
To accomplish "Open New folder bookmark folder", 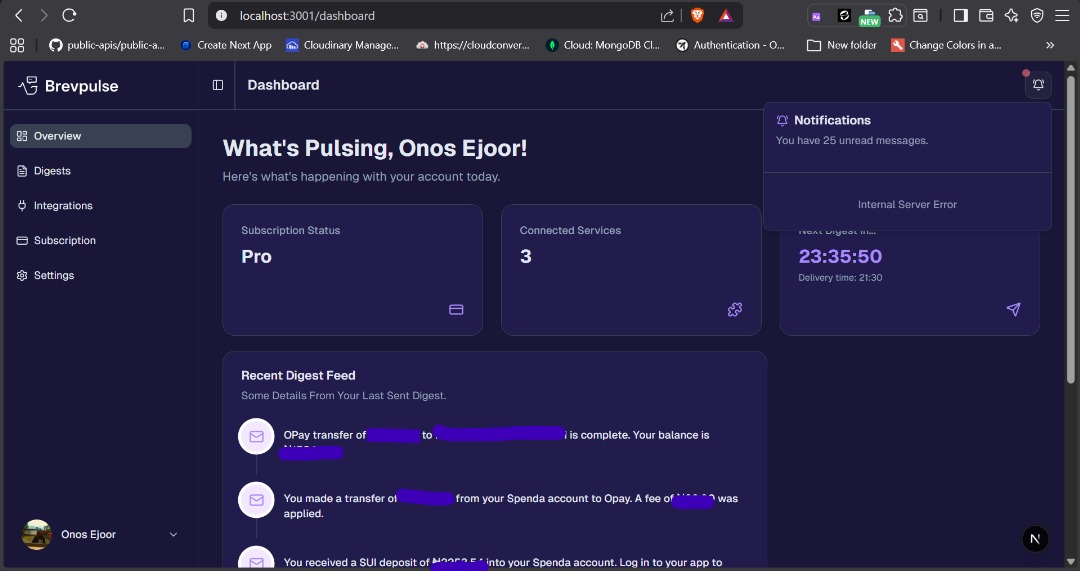I will click(842, 45).
